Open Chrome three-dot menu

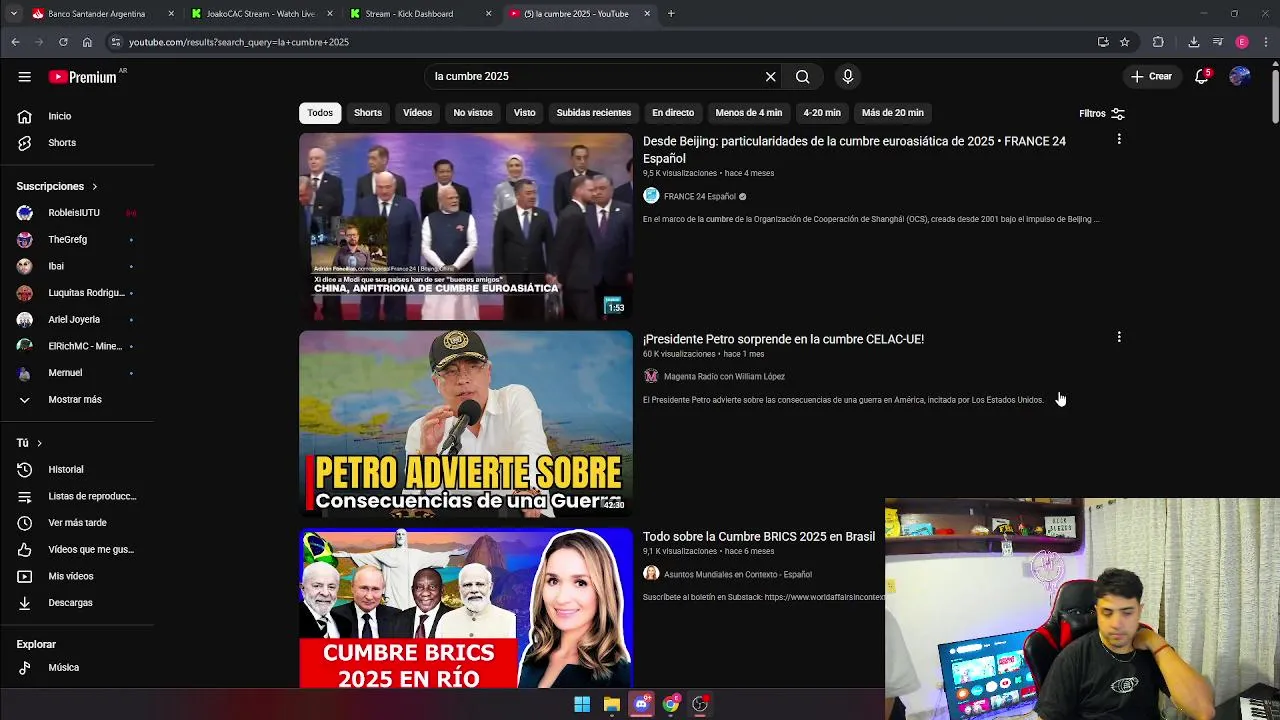(x=1266, y=42)
